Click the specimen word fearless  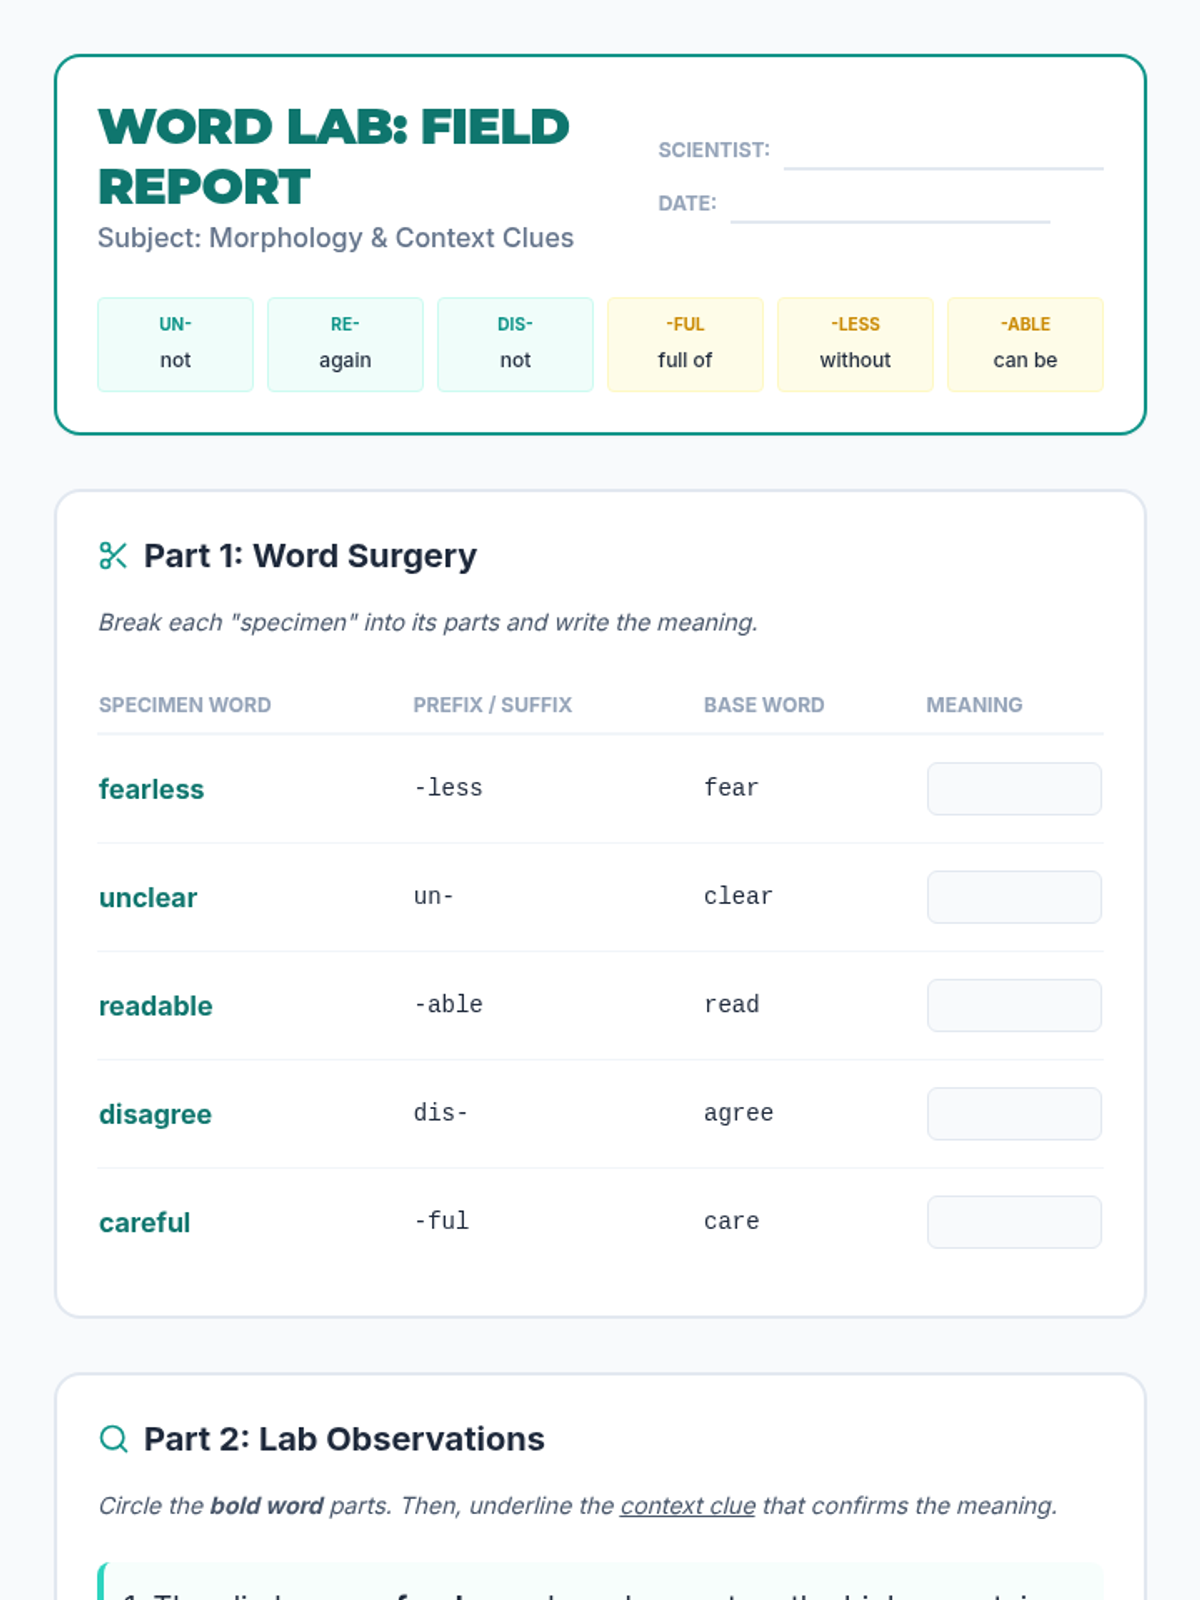point(151,789)
